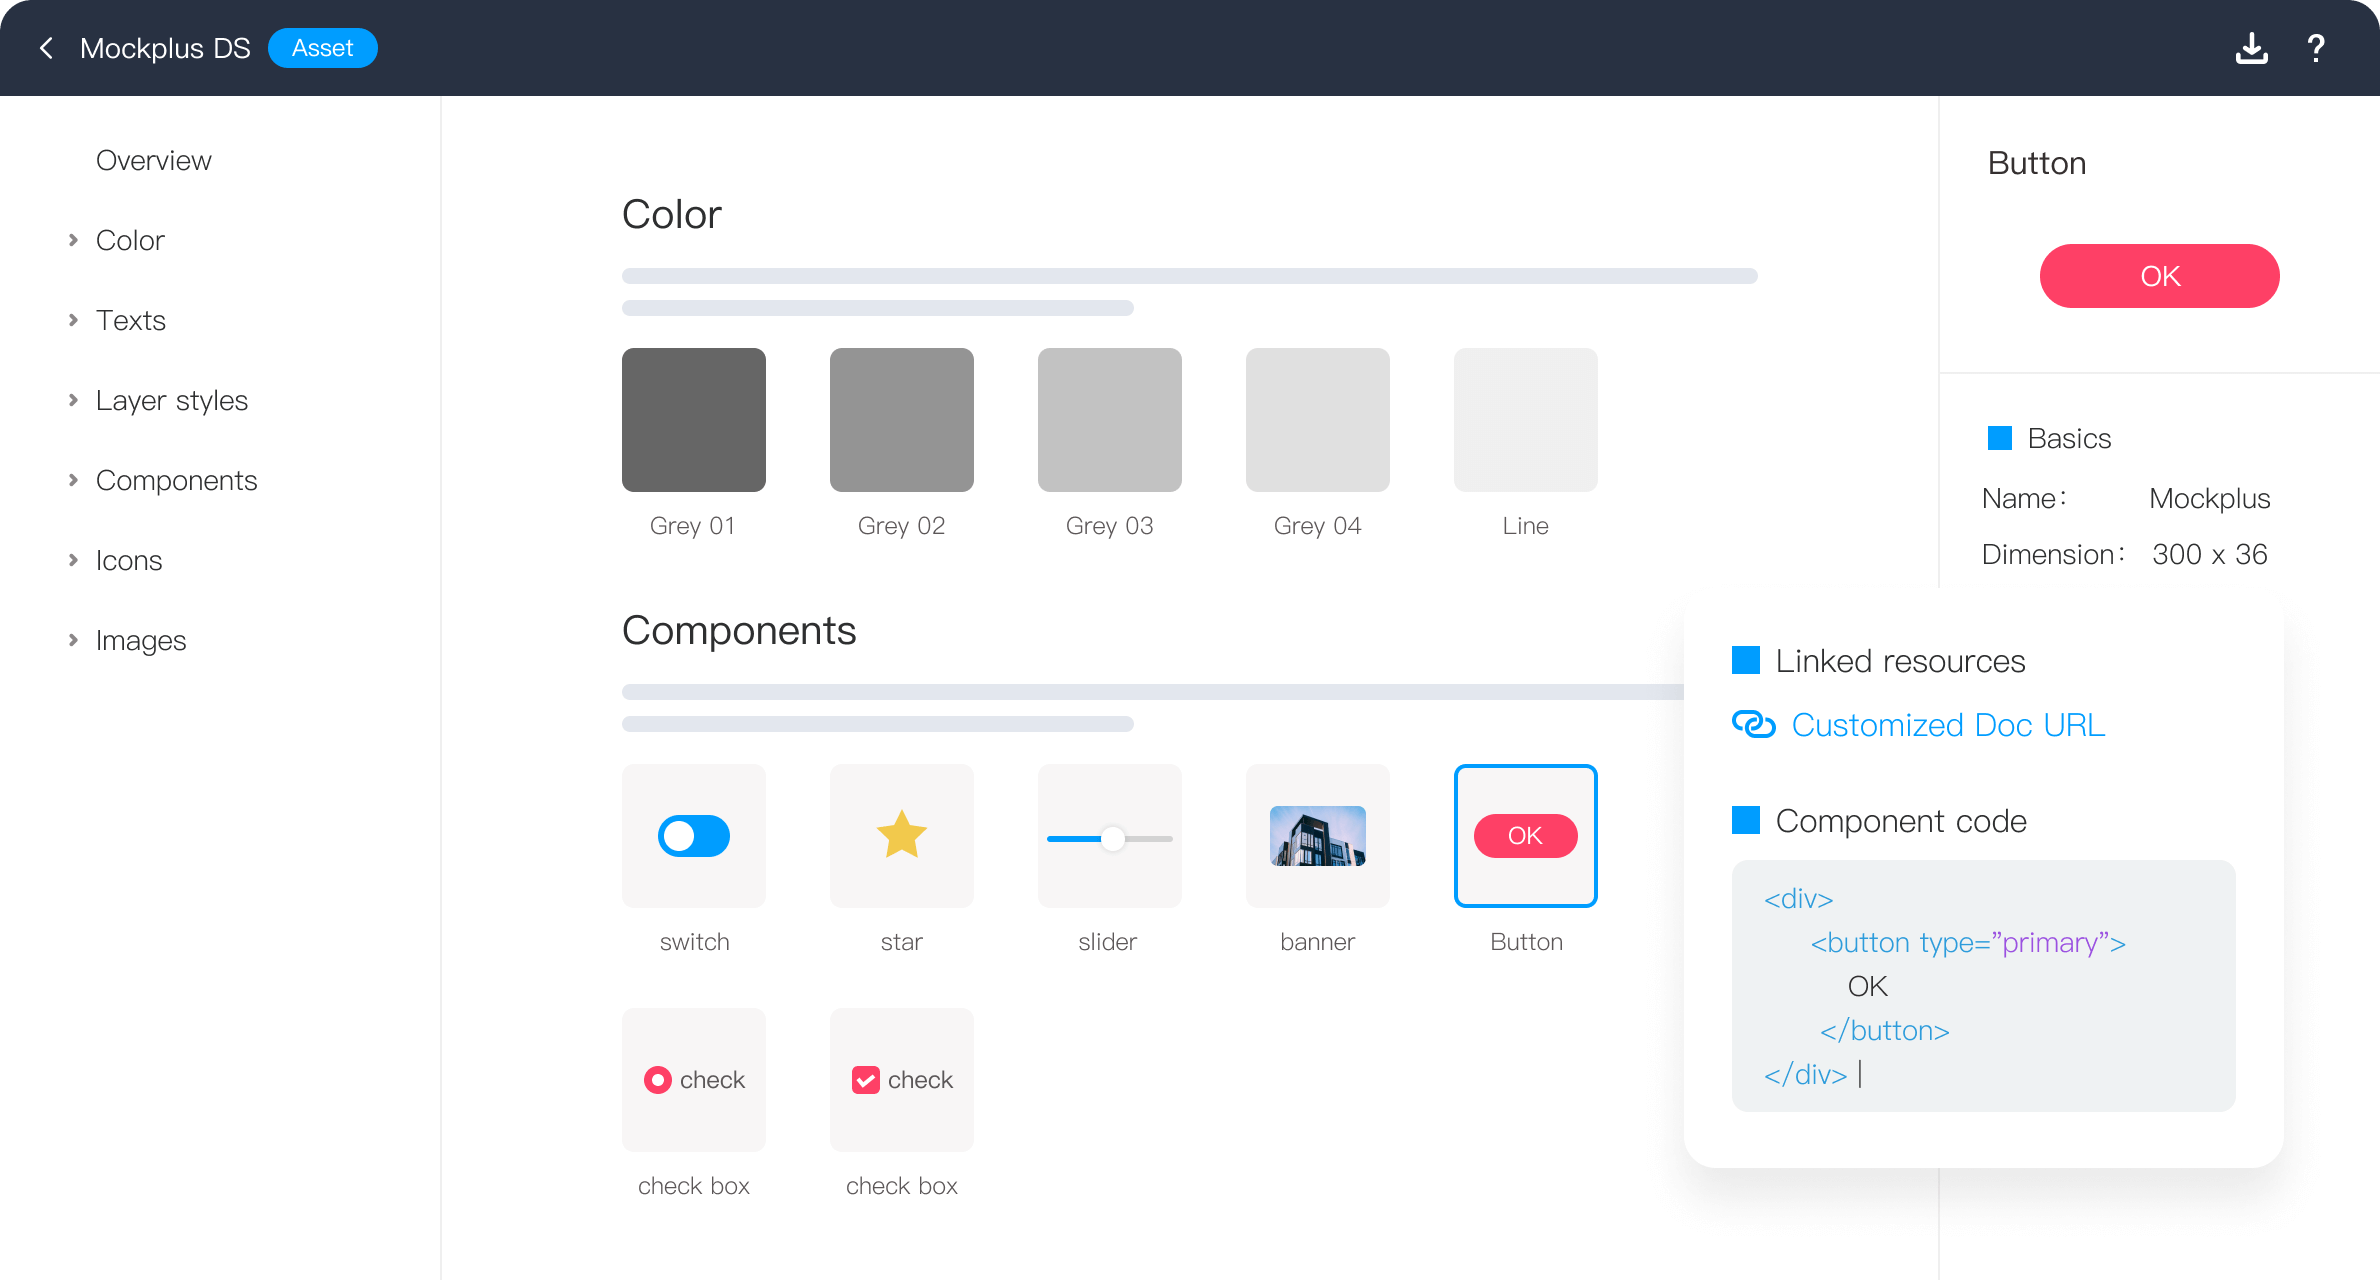Click the blue square next to Basics
2380x1280 pixels.
pos(2000,438)
